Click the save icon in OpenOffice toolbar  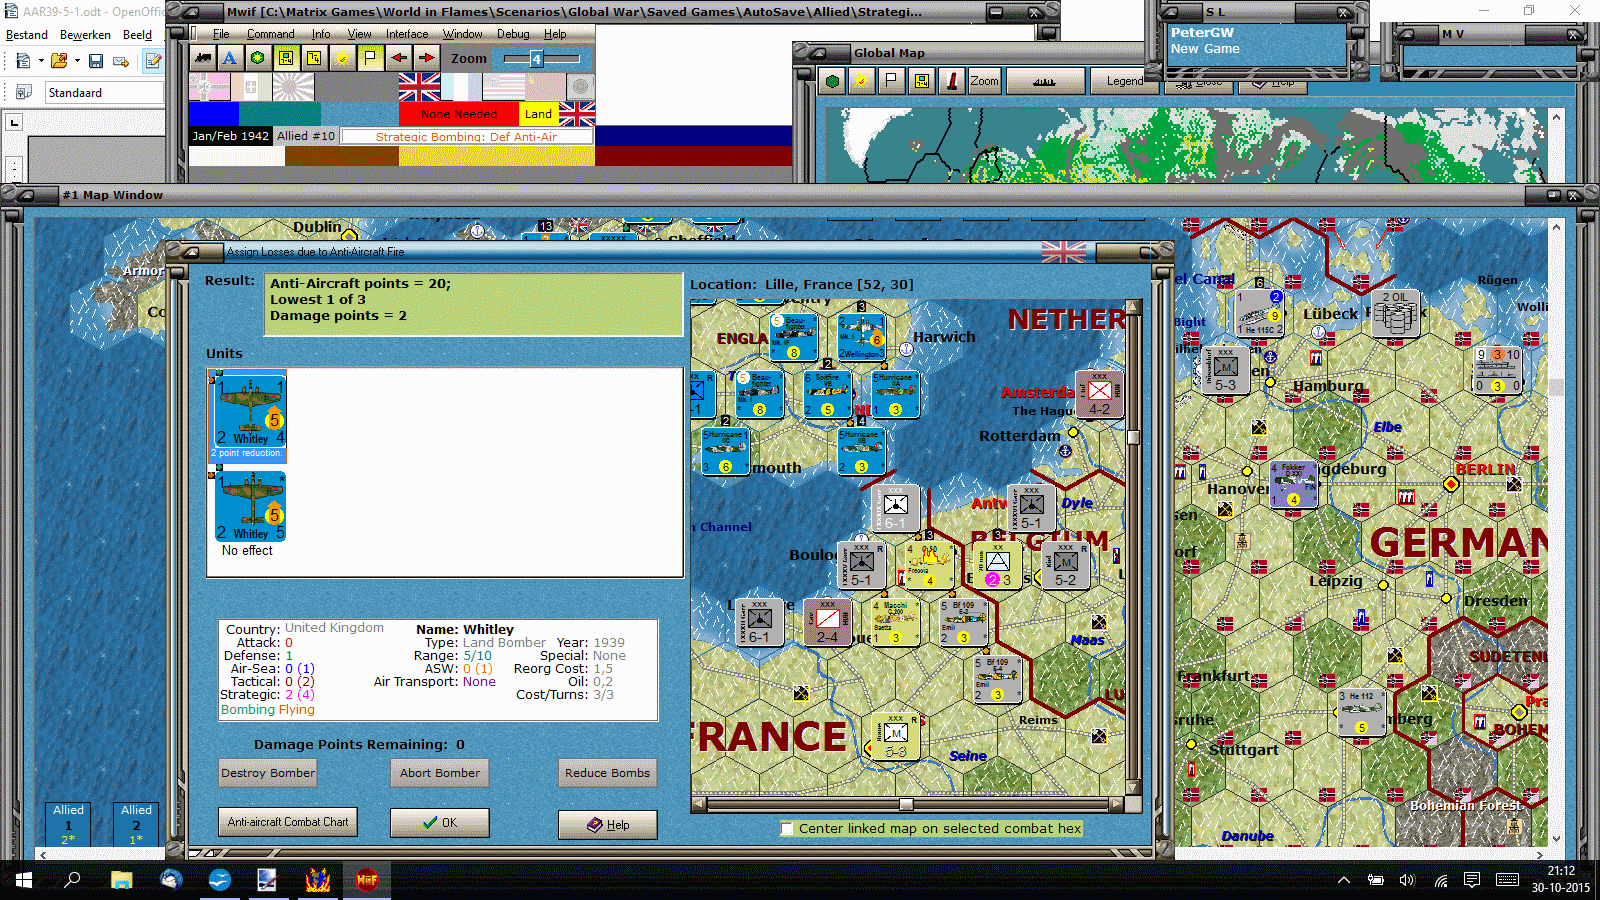click(x=96, y=61)
